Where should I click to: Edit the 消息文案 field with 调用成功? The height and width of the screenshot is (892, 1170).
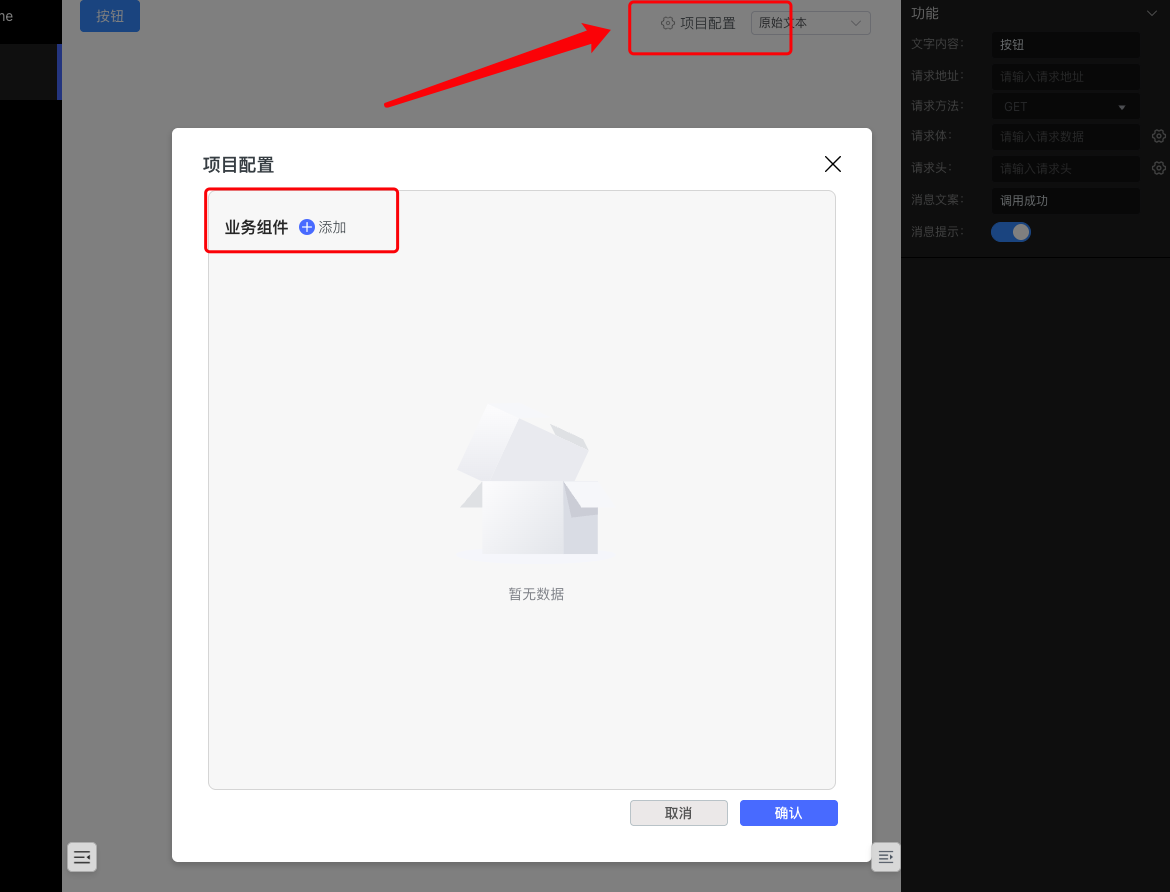[x=1065, y=200]
